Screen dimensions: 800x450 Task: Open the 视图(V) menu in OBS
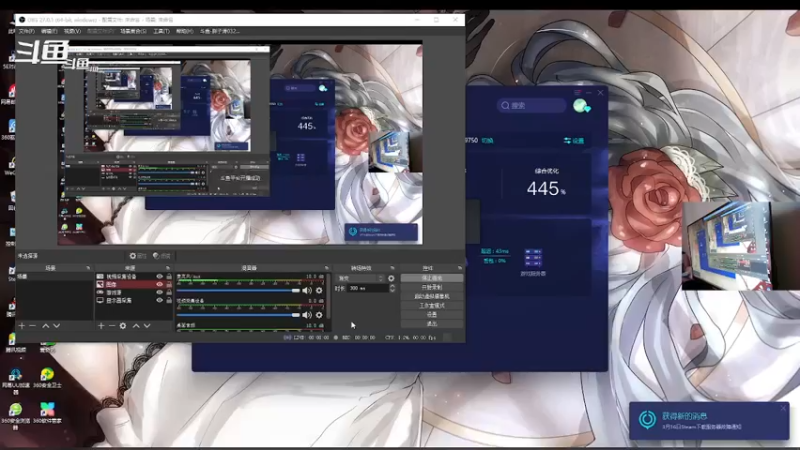click(x=72, y=32)
